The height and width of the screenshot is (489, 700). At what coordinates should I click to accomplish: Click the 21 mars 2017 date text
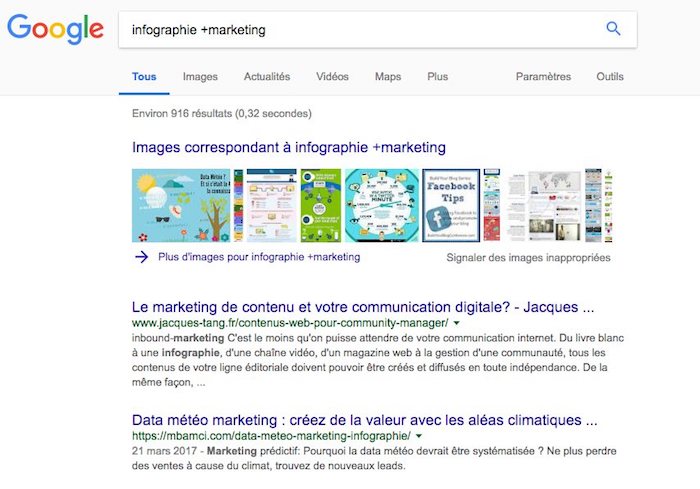click(x=164, y=451)
